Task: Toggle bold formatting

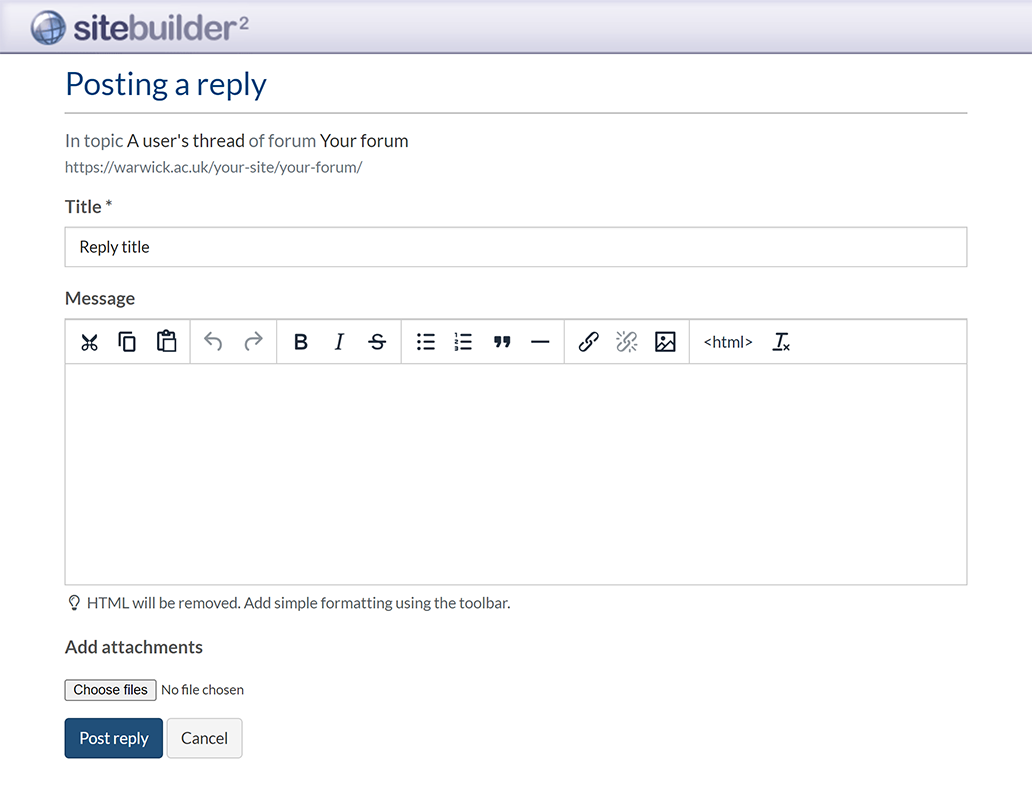Action: (300, 342)
